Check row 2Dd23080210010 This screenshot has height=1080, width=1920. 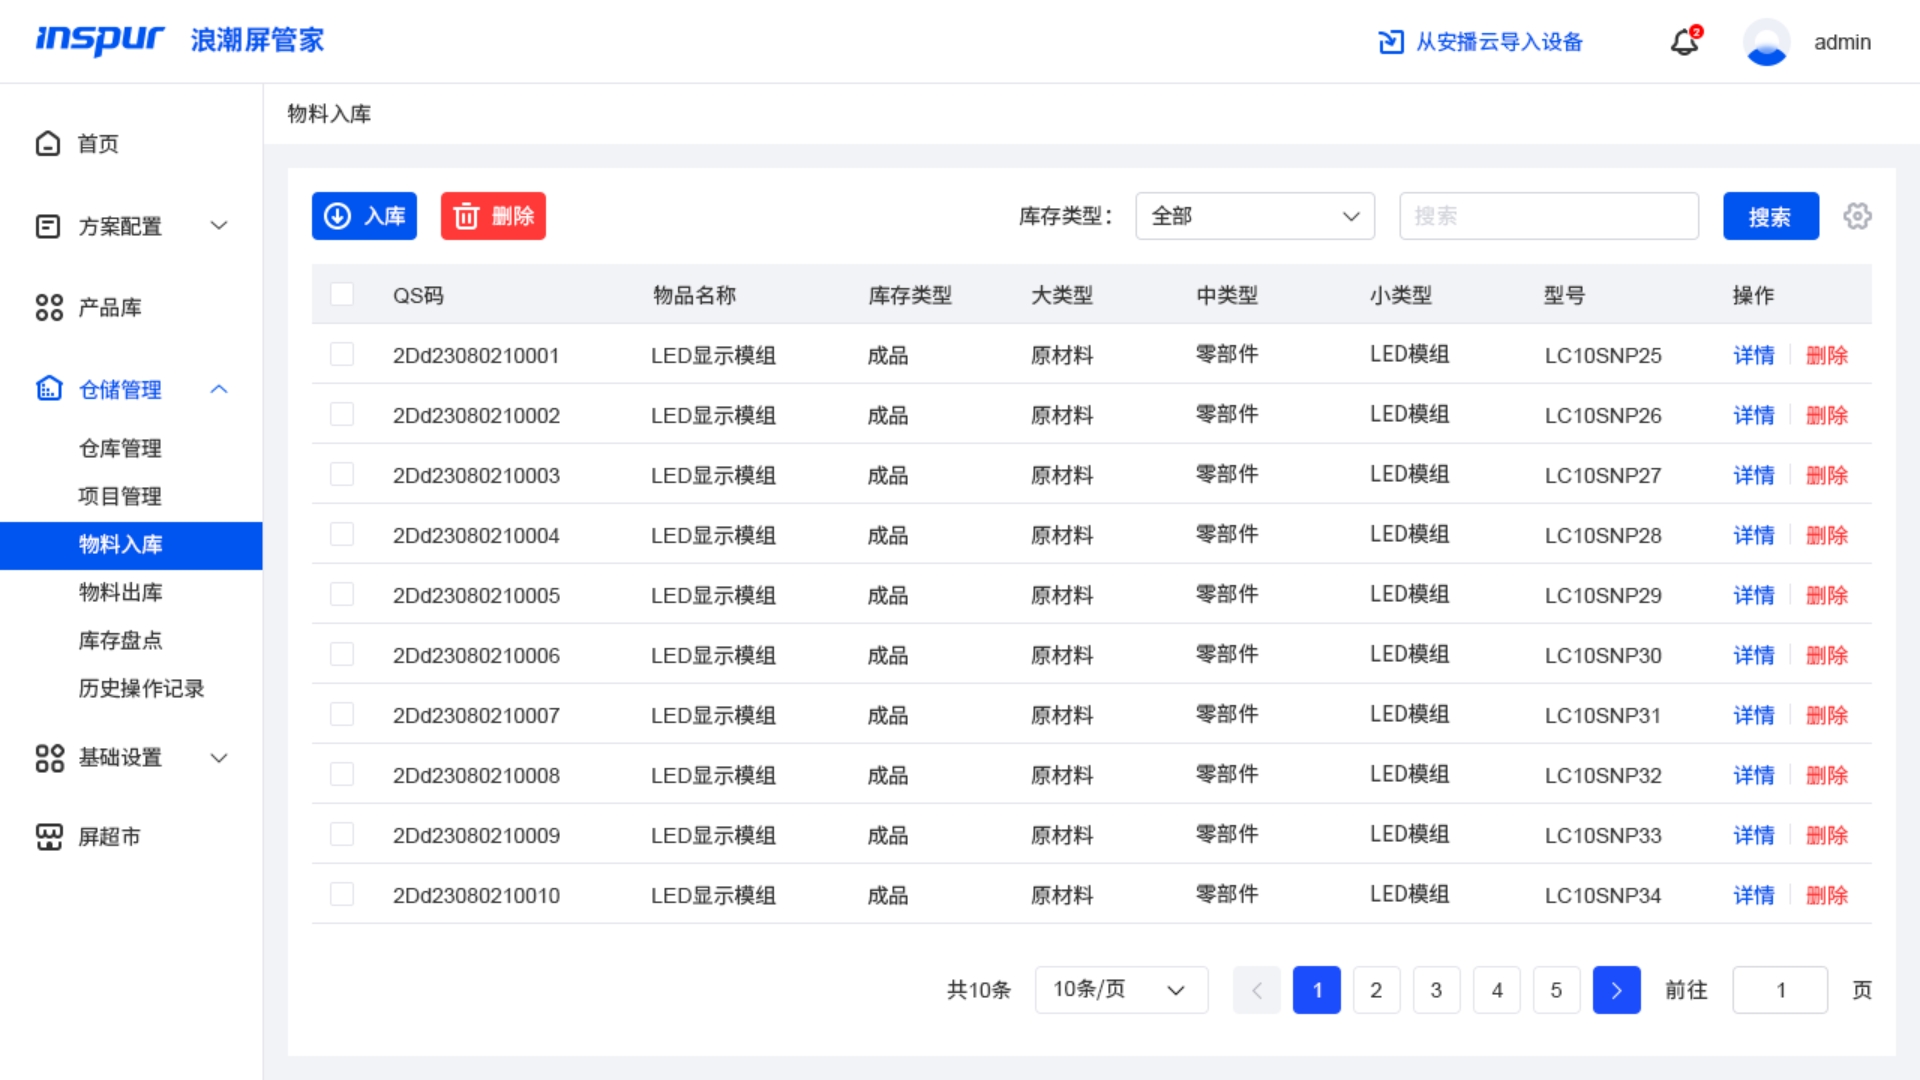coord(342,894)
